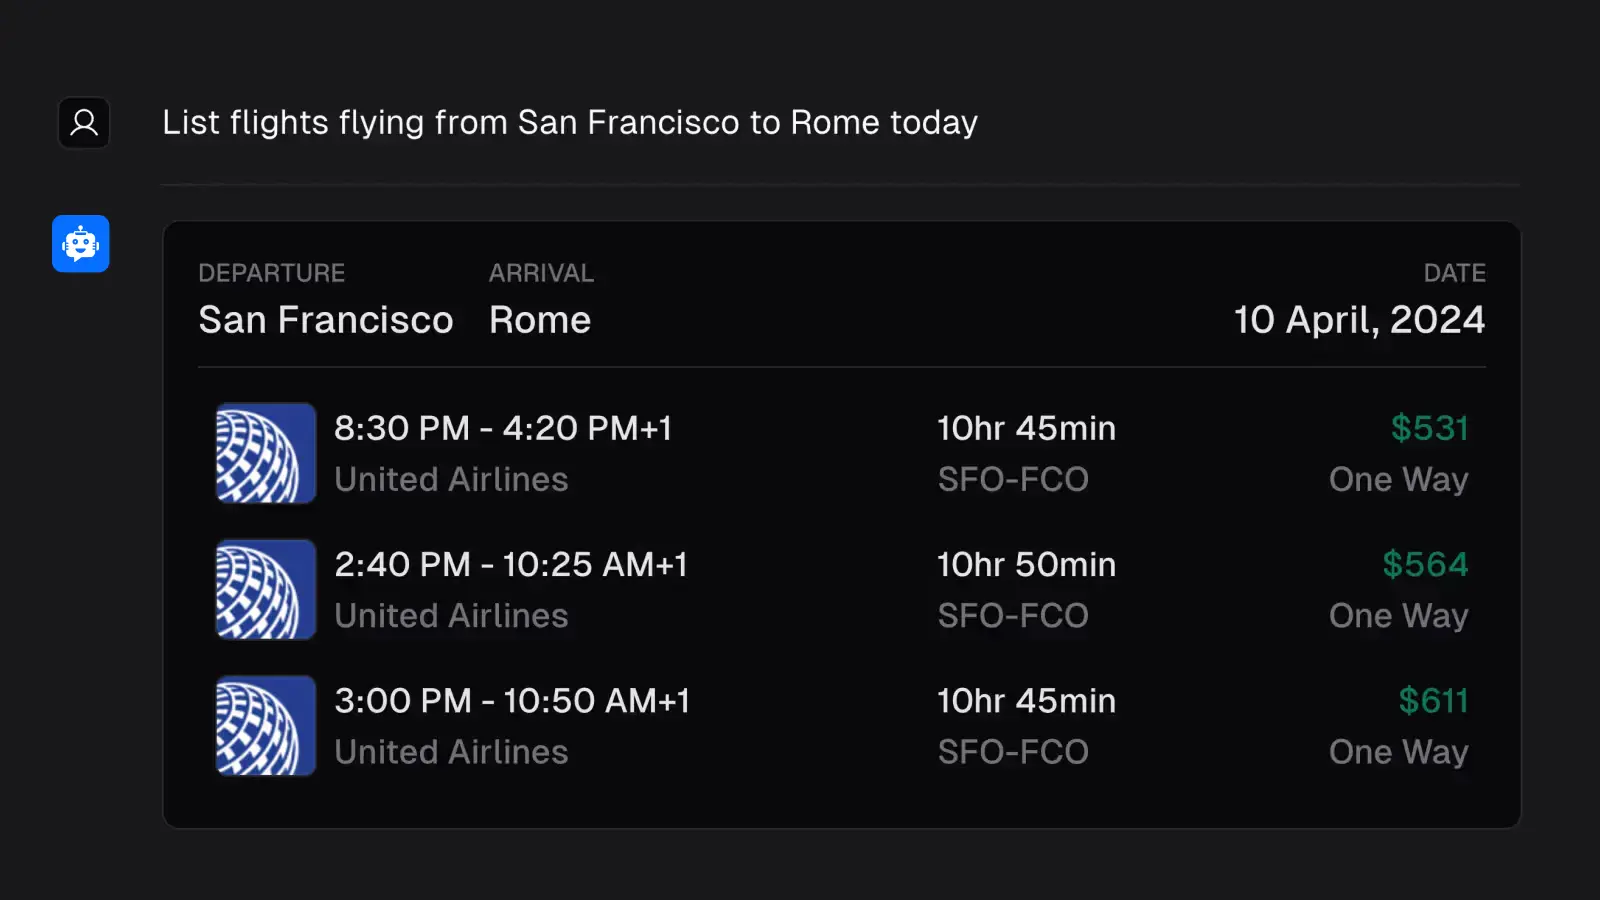Screen dimensions: 1600x900
Task: Click the blue chatbot assistant icon
Action: [x=81, y=244]
